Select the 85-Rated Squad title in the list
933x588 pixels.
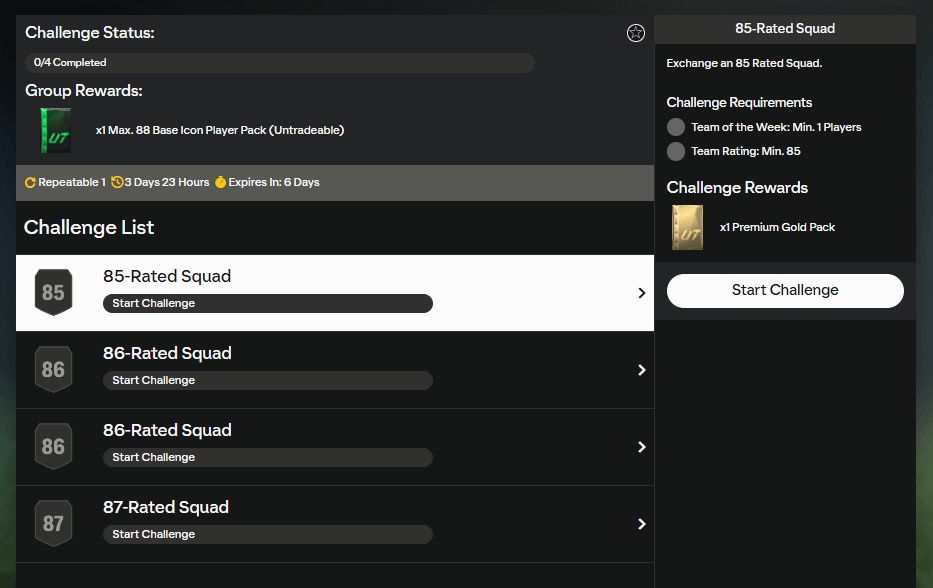click(167, 276)
